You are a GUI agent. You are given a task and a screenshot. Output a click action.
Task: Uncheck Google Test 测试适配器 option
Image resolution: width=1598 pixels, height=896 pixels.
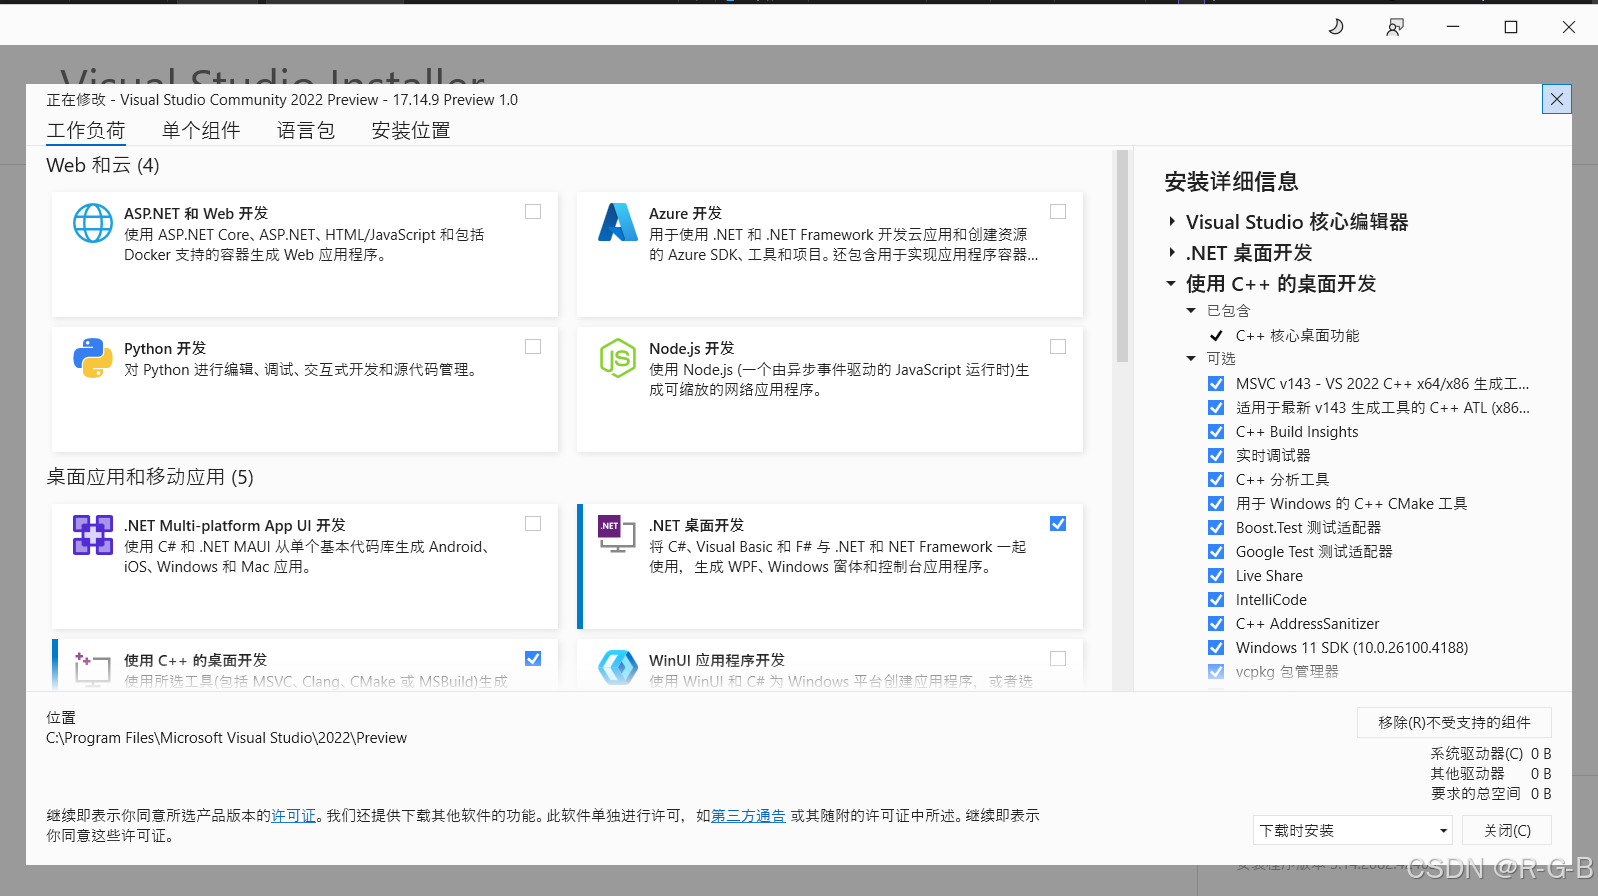[1216, 552]
